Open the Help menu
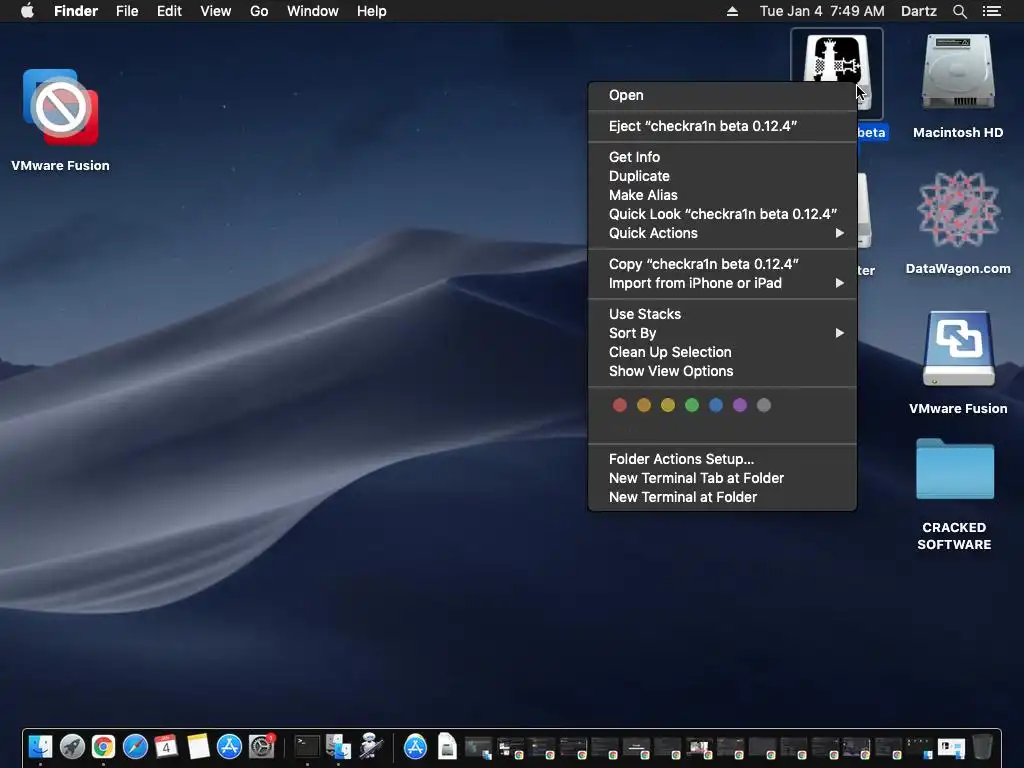 pyautogui.click(x=372, y=11)
